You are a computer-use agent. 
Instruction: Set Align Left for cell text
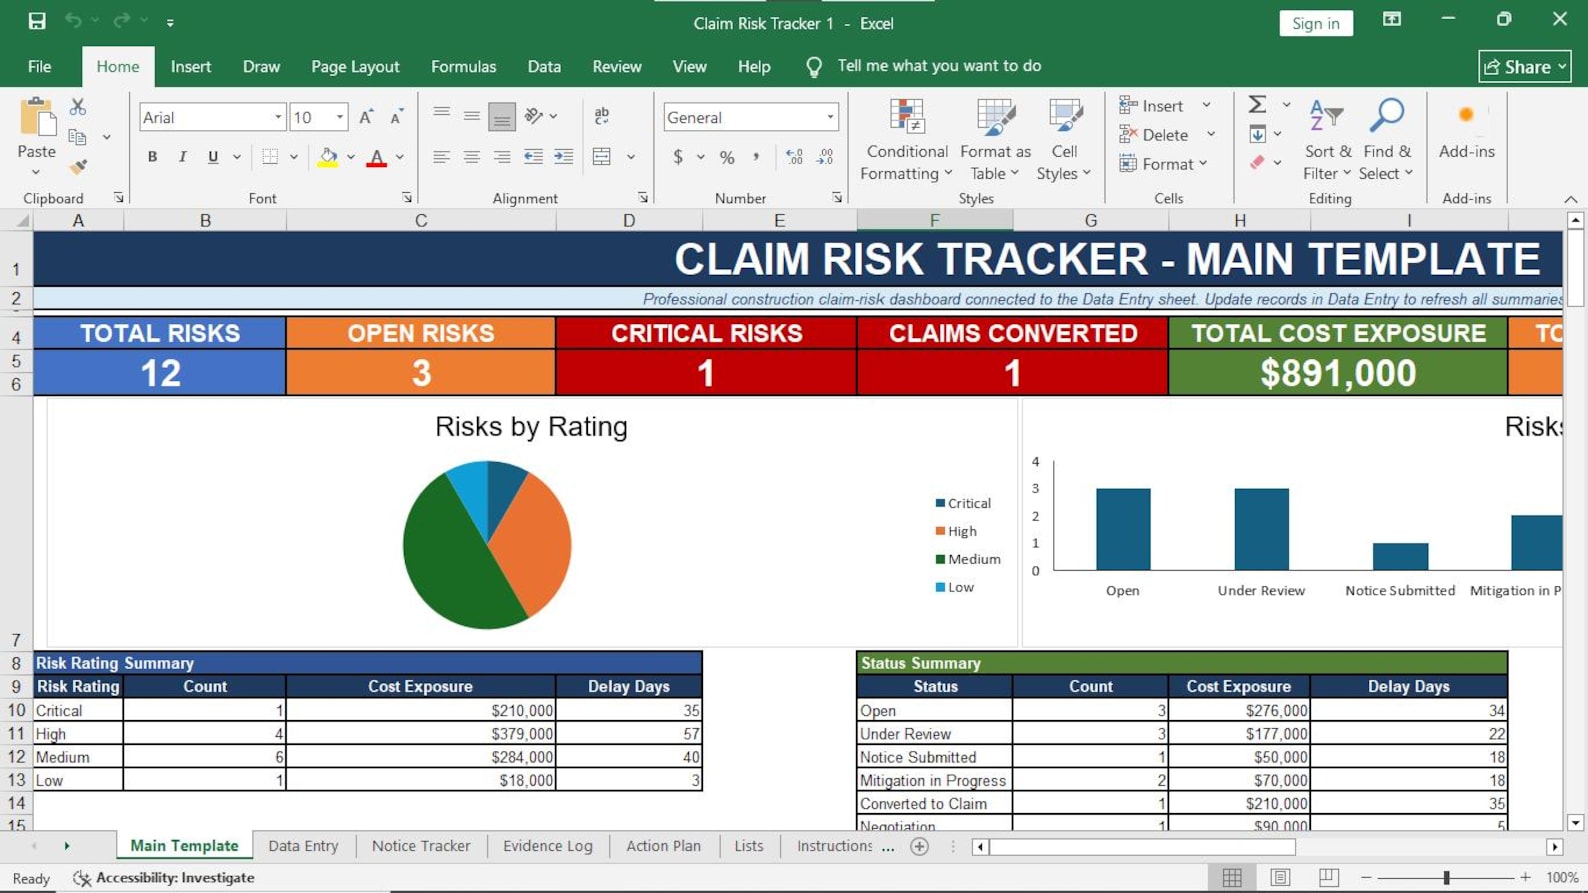pyautogui.click(x=441, y=157)
